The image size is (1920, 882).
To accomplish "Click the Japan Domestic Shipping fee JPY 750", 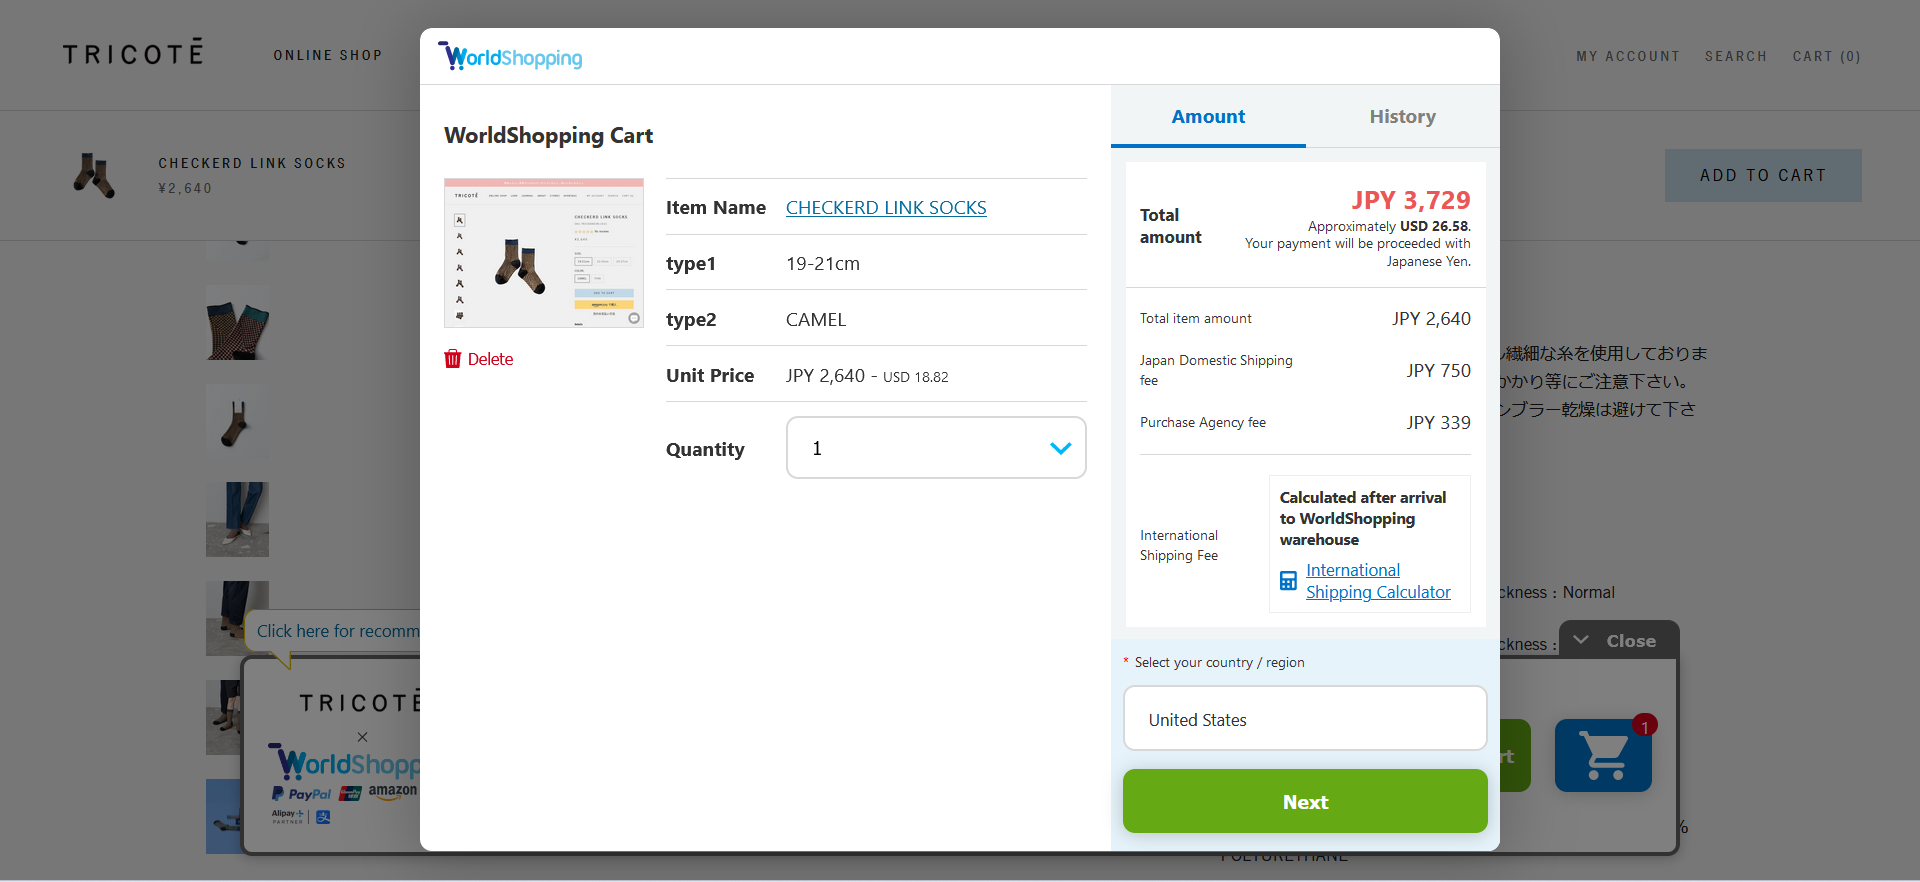I will [1438, 371].
